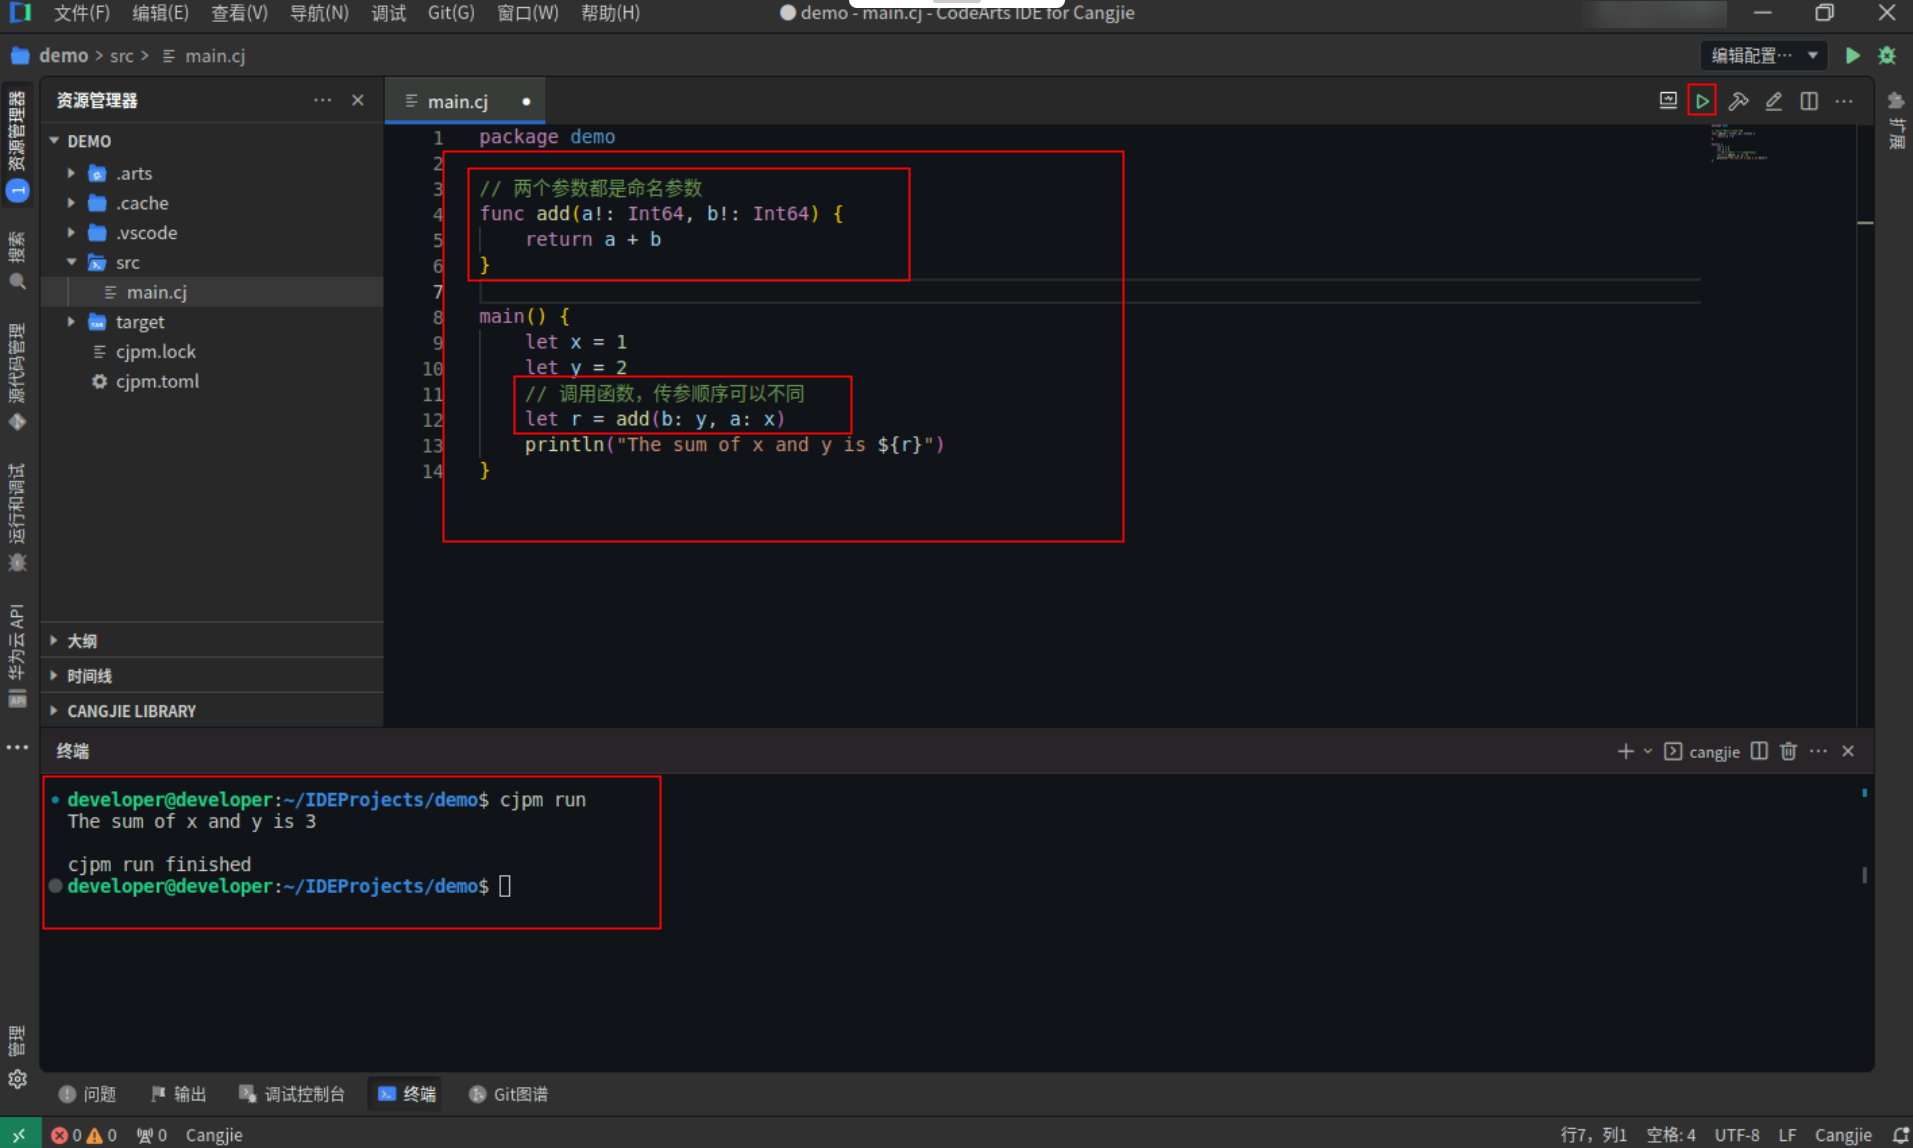Viewport: 1913px width, 1148px height.
Task: Click the src breadcrumb segment
Action: [122, 56]
